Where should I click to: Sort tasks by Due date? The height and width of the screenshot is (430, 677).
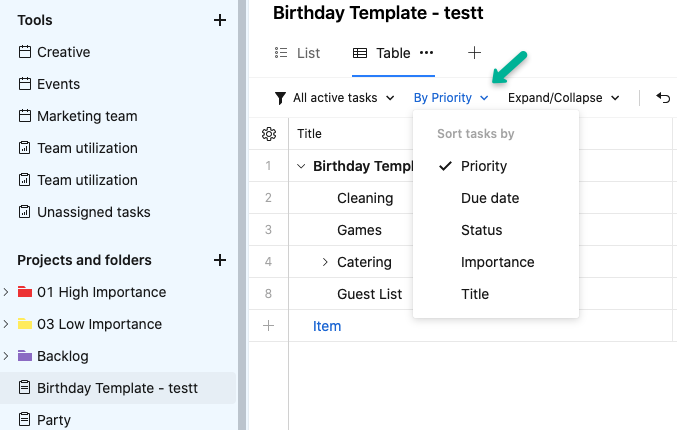click(x=490, y=198)
